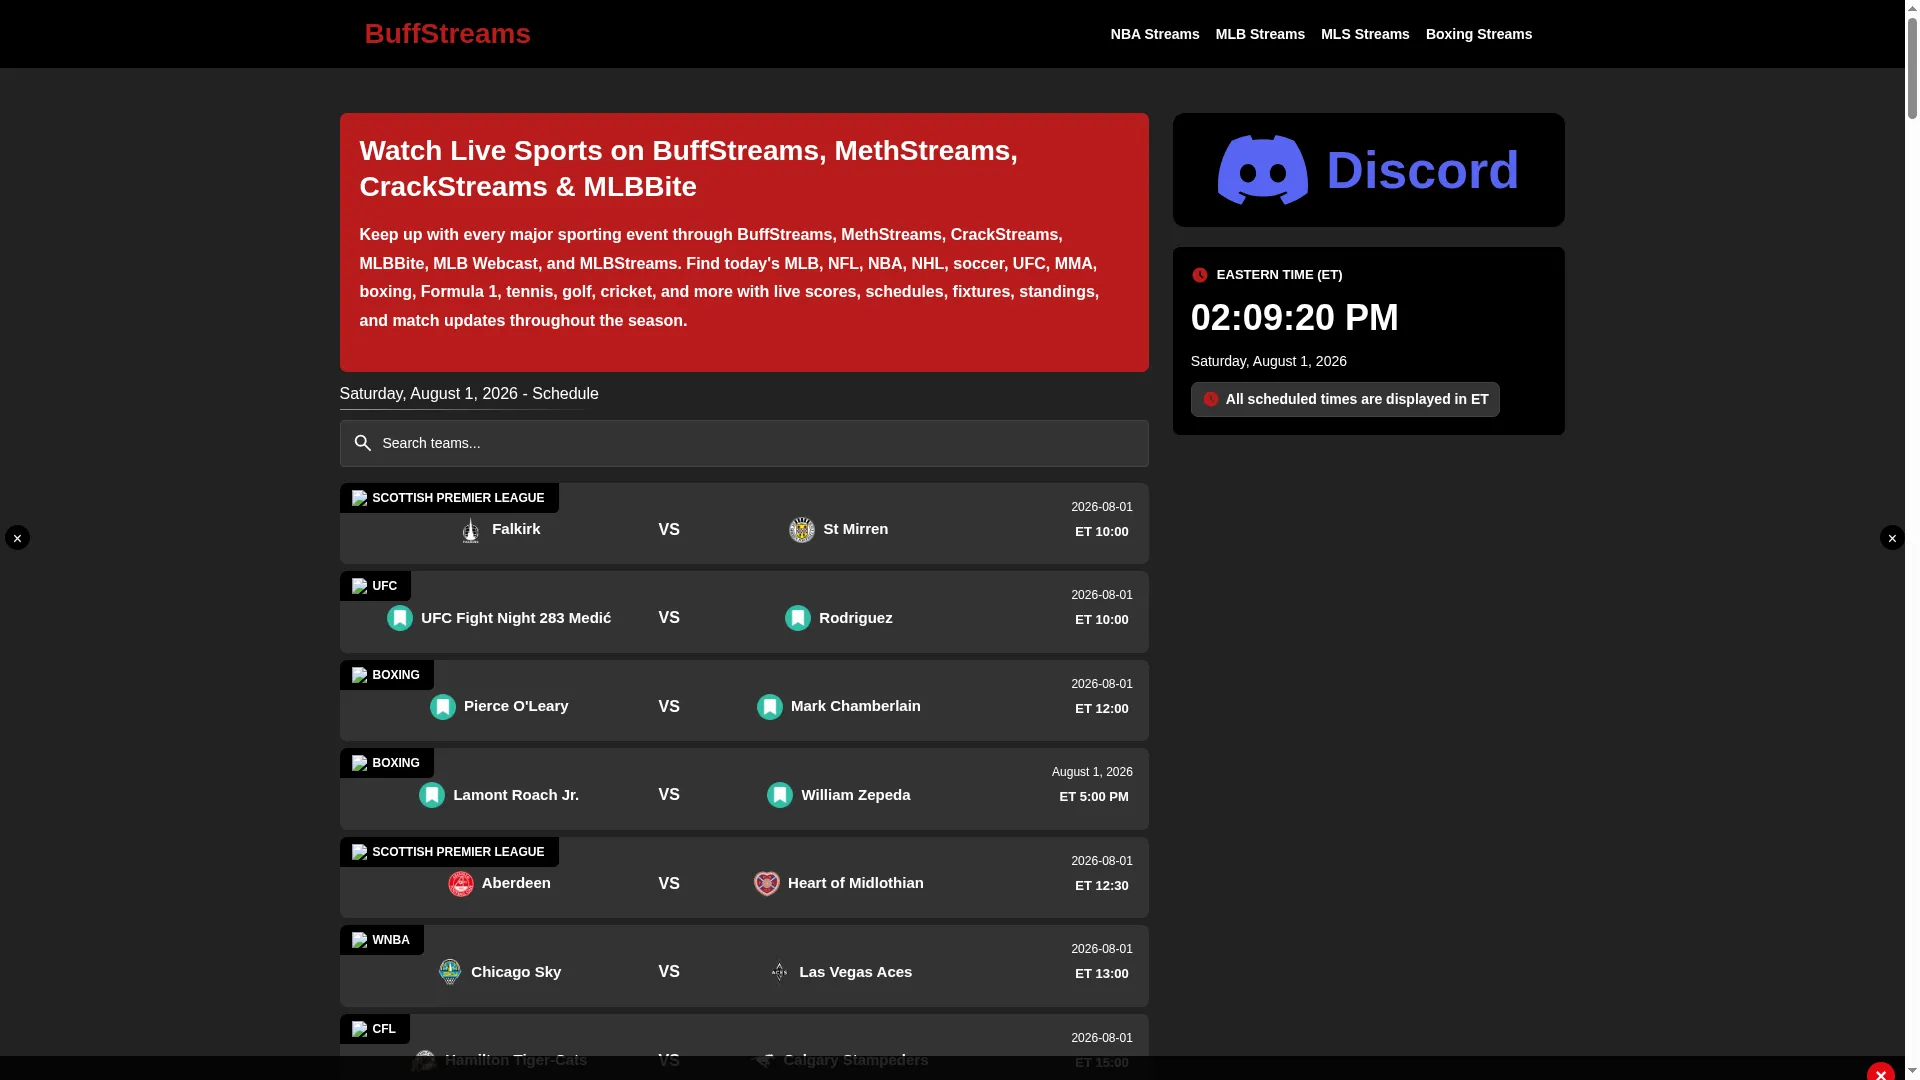Click the Boxing tag above Pierce O'Leary
The height and width of the screenshot is (1080, 1920).
coord(387,675)
